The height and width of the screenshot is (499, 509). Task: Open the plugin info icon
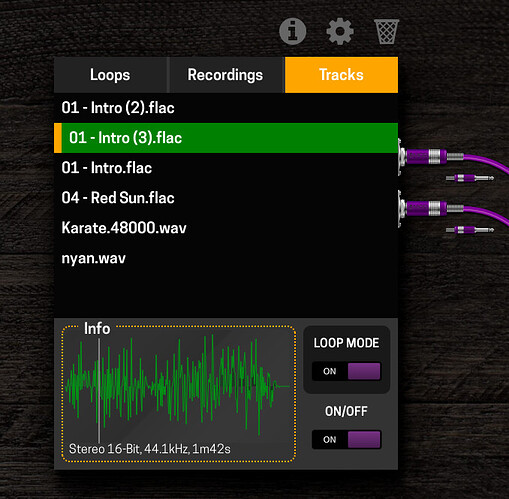pyautogui.click(x=292, y=32)
